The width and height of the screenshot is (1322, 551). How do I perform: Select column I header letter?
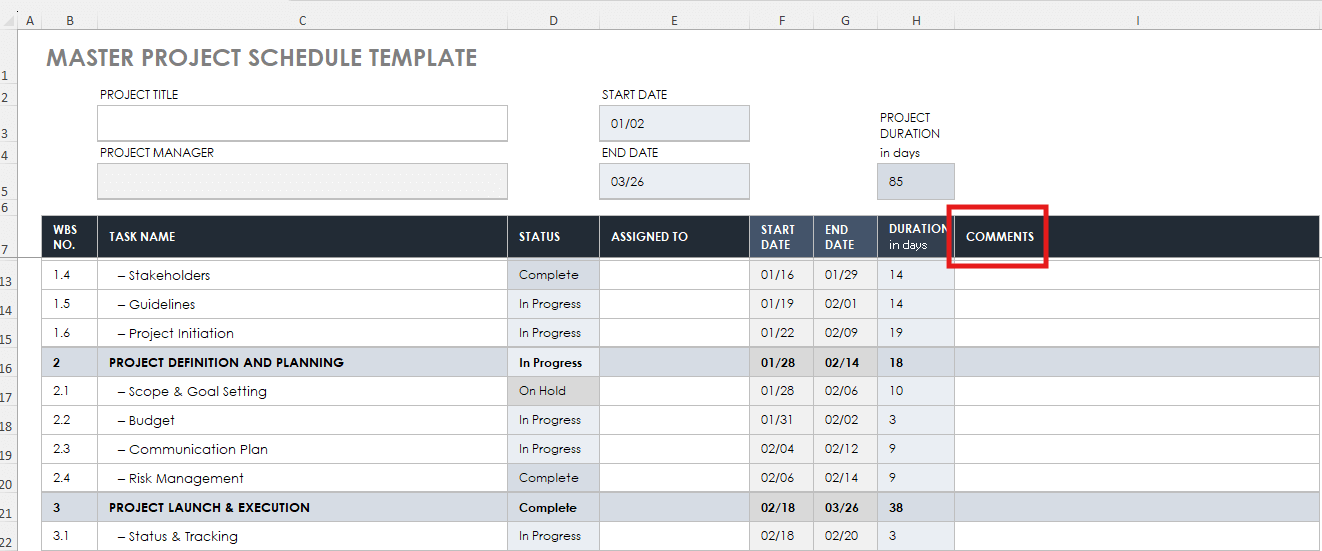click(1138, 21)
